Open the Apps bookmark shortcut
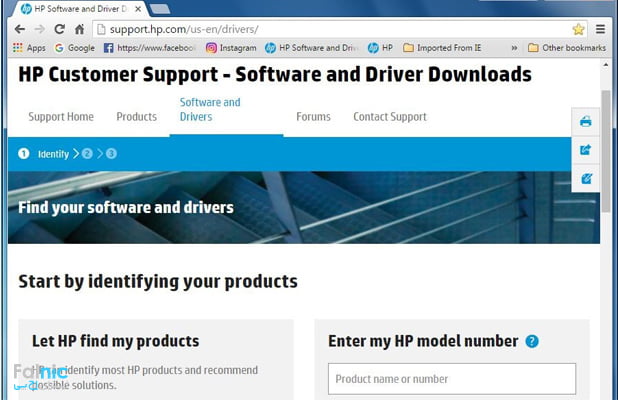The width and height of the screenshot is (618, 400). pyautogui.click(x=29, y=47)
